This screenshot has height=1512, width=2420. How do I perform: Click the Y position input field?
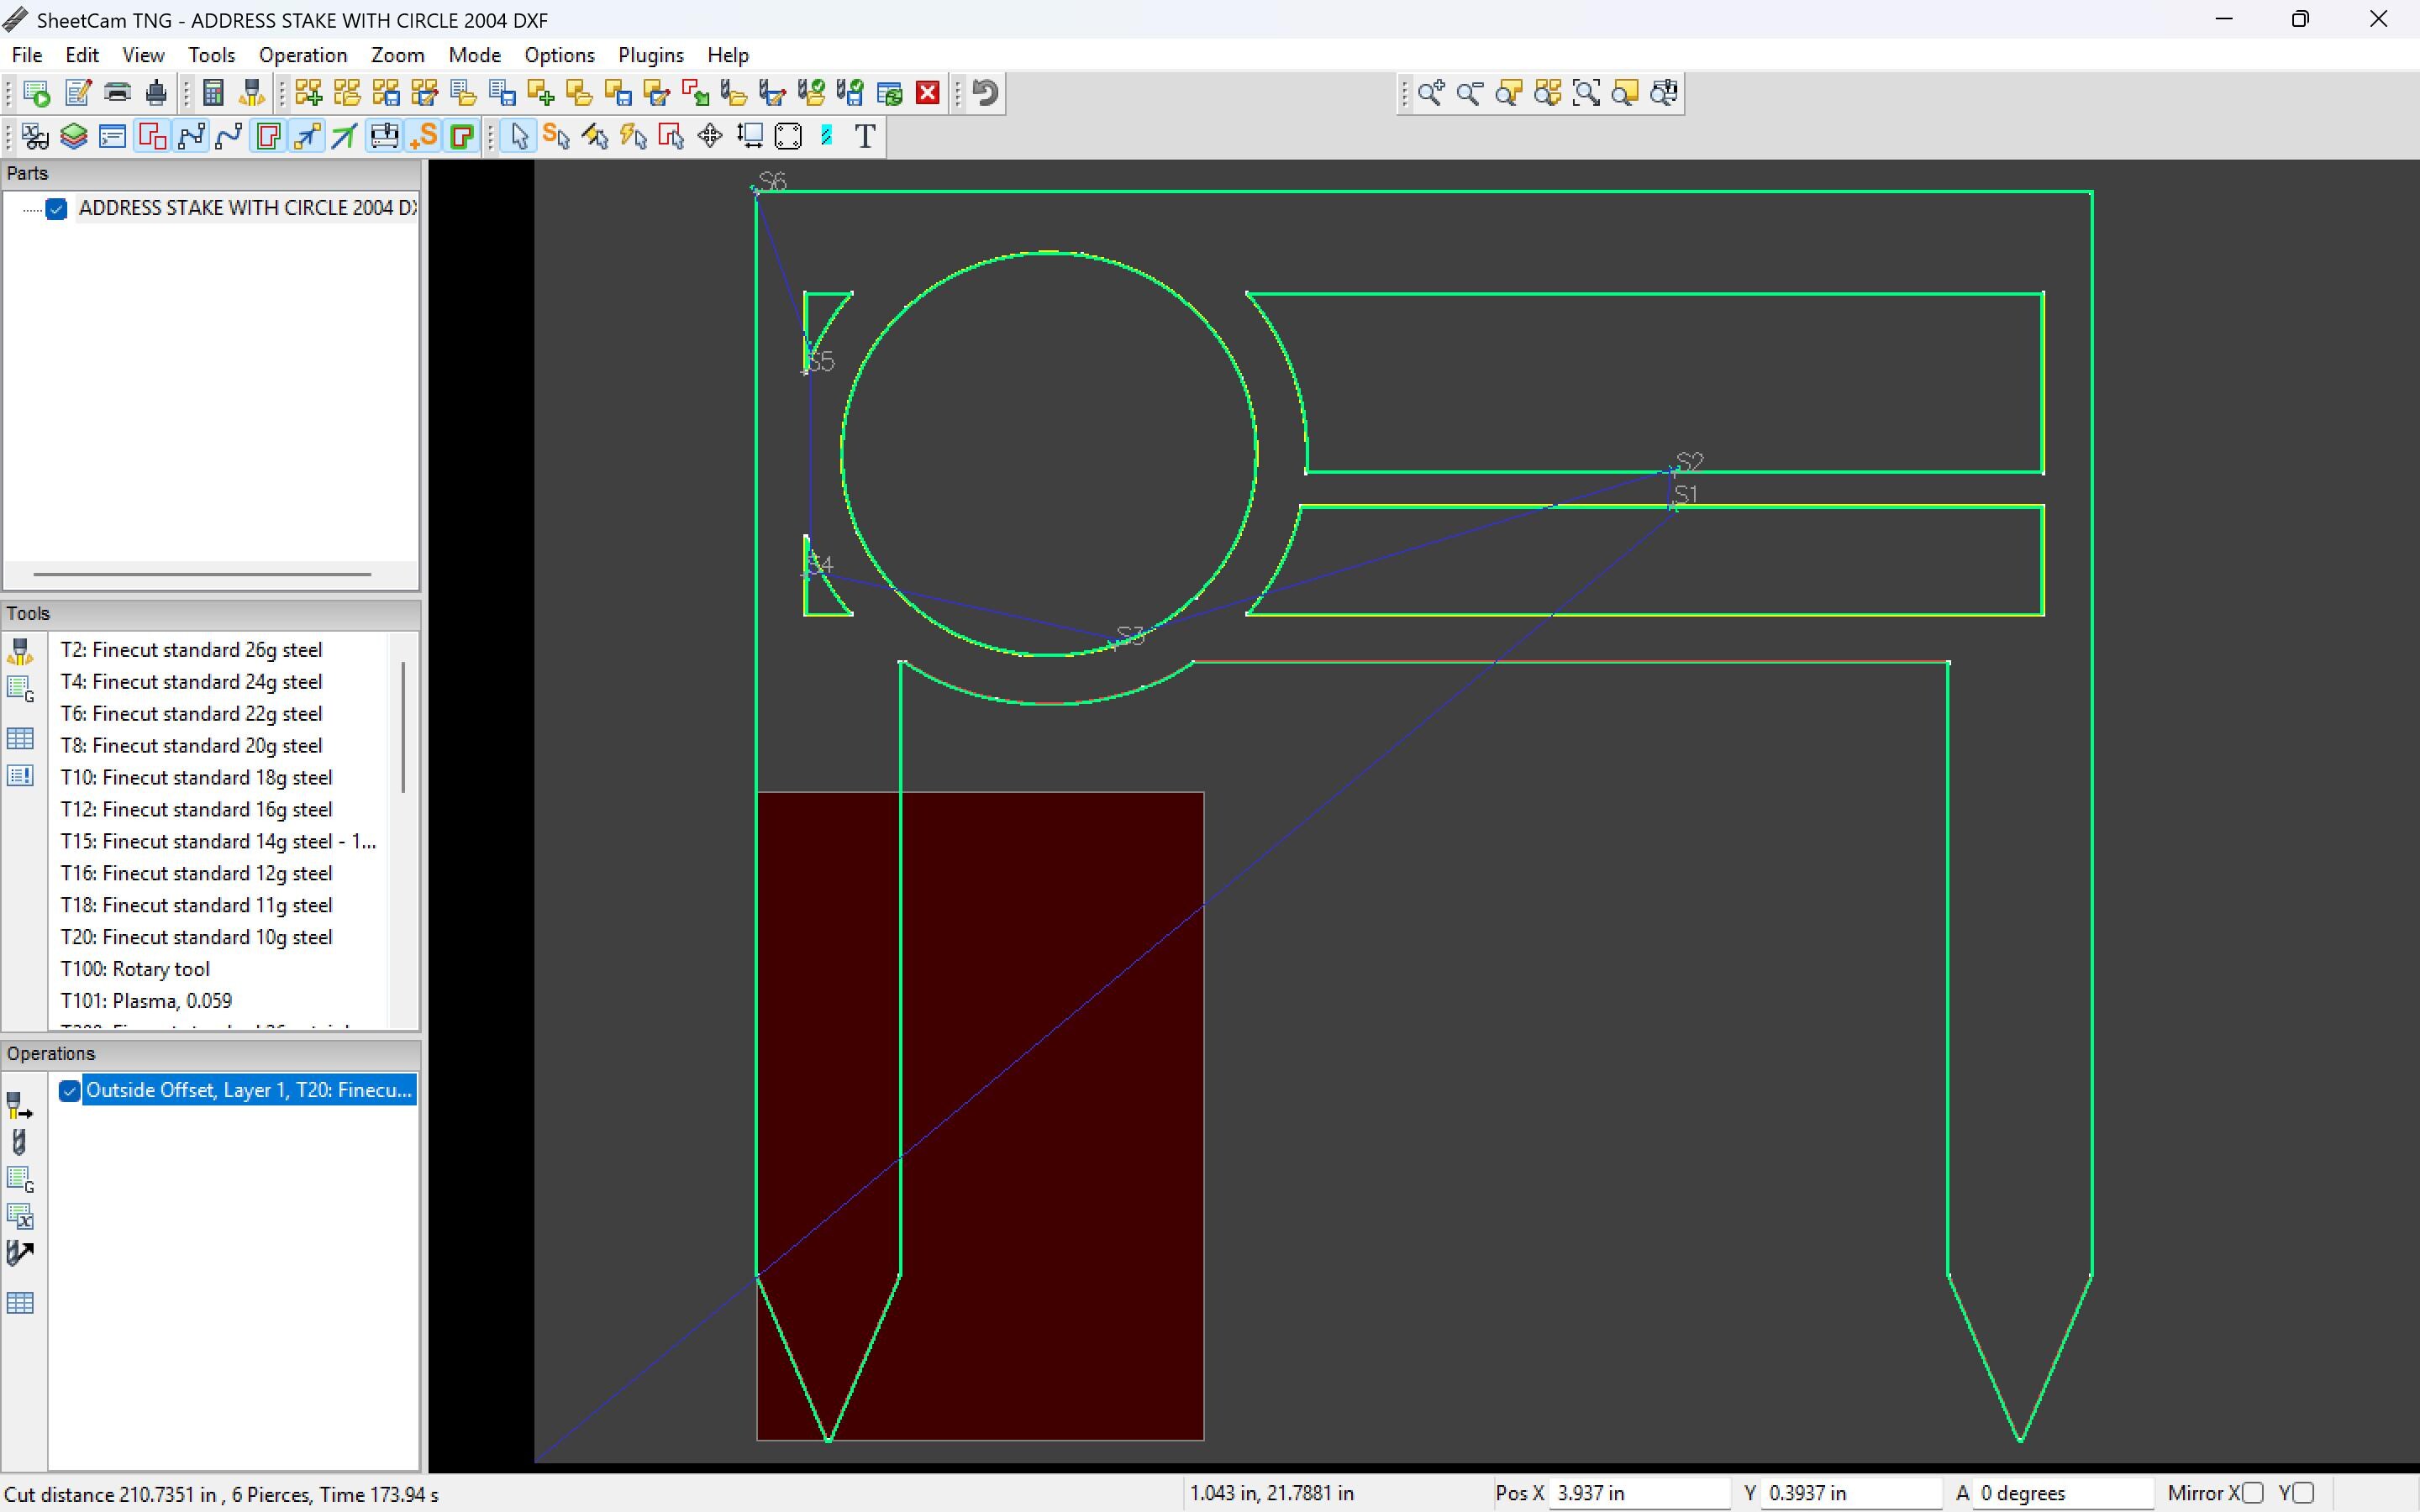click(x=1850, y=1493)
